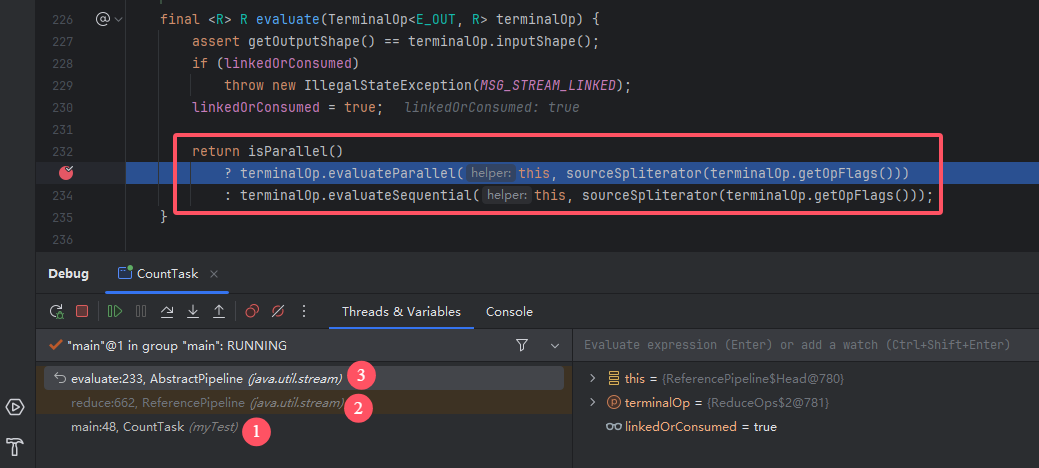Open the Build hammer tool window
Image resolution: width=1039 pixels, height=468 pixels.
[15, 446]
